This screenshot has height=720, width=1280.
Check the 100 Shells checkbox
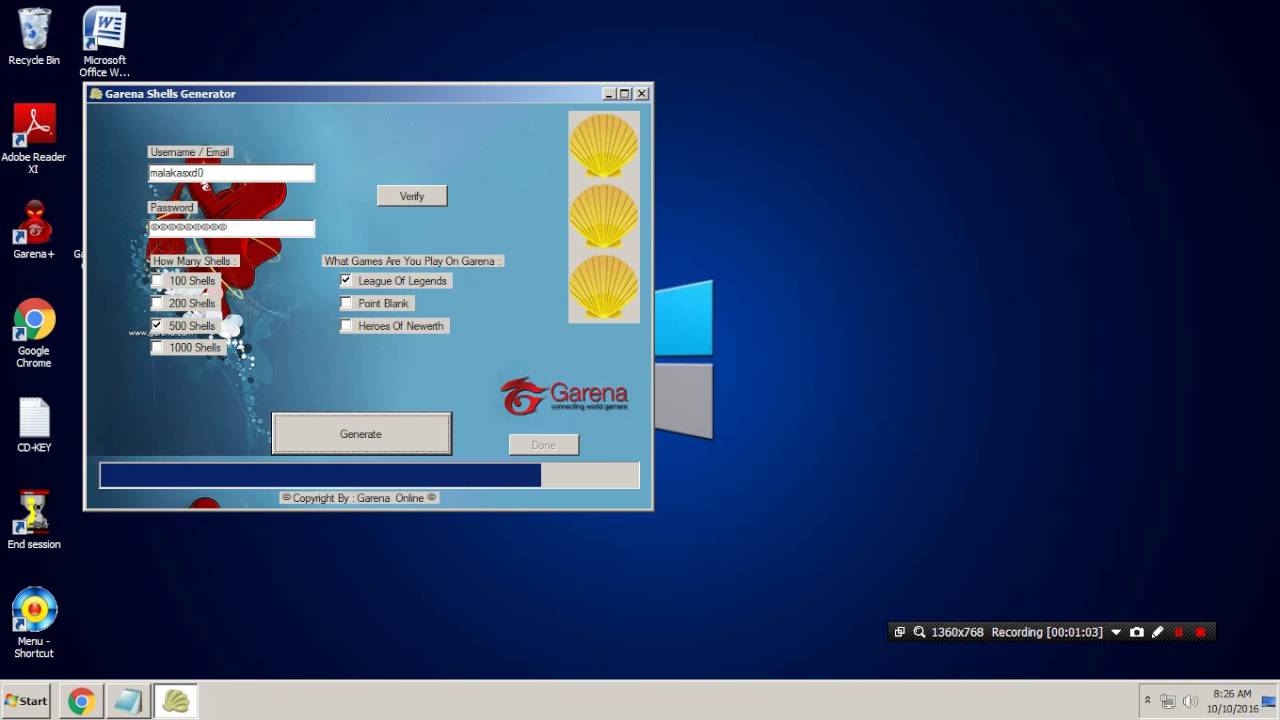coord(156,281)
